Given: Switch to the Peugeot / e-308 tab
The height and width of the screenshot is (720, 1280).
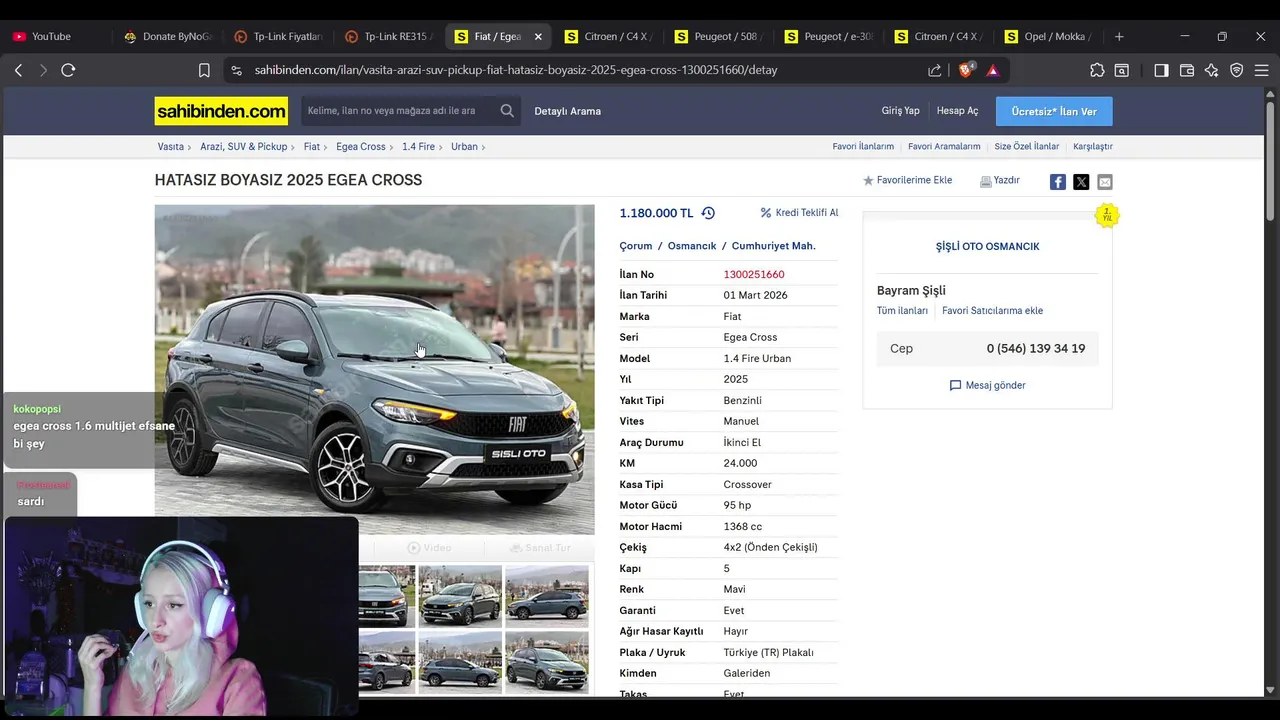Looking at the screenshot, I should click(829, 36).
